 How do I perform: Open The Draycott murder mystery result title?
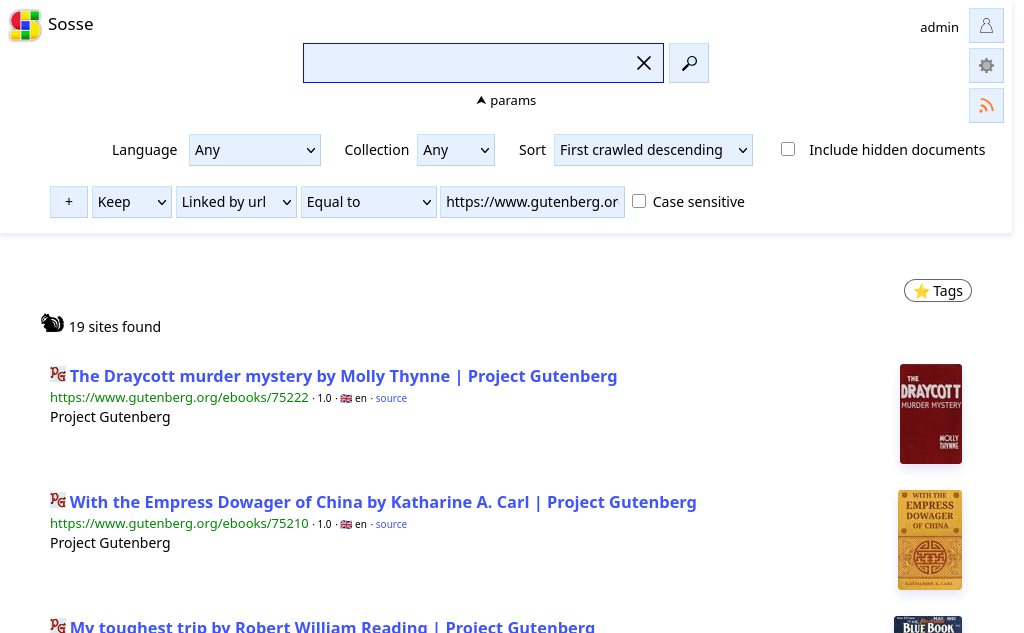(x=344, y=376)
